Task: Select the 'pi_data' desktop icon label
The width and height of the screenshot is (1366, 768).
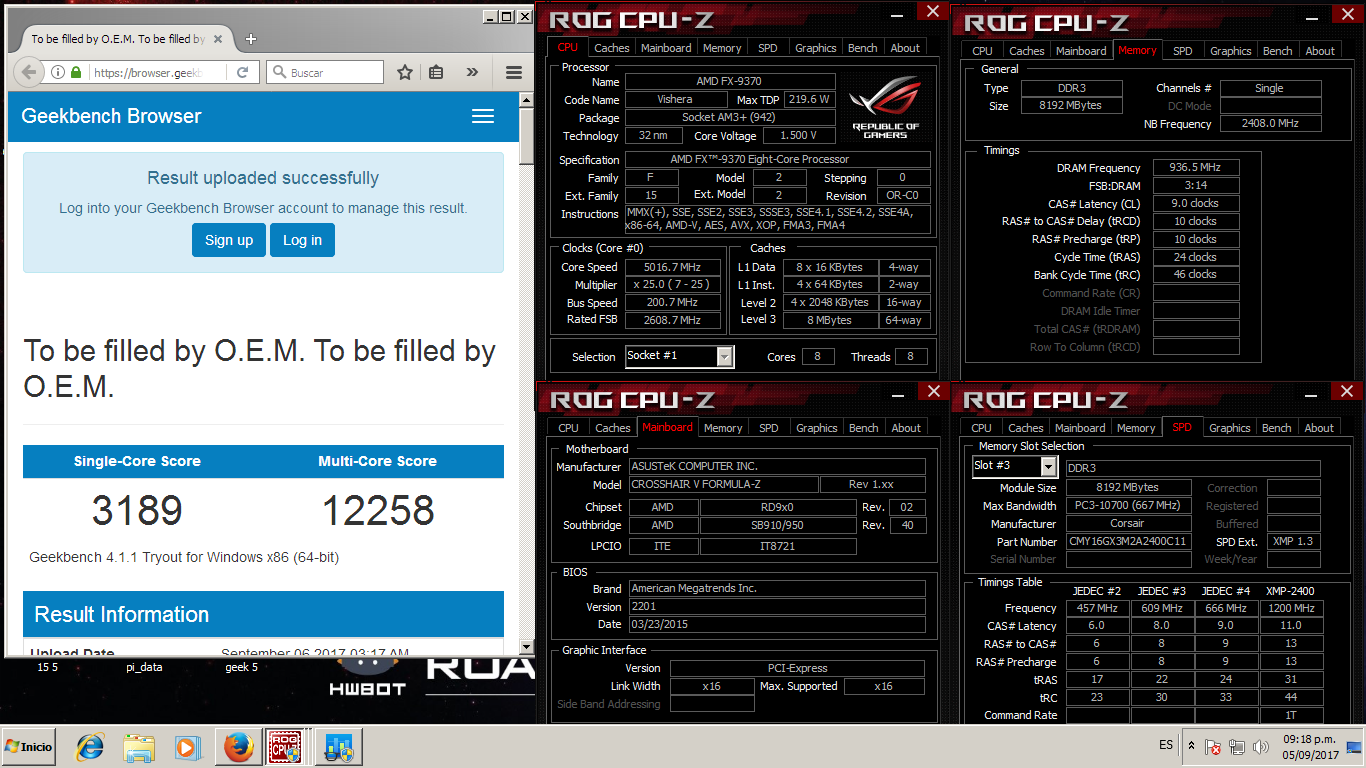Action: (144, 667)
